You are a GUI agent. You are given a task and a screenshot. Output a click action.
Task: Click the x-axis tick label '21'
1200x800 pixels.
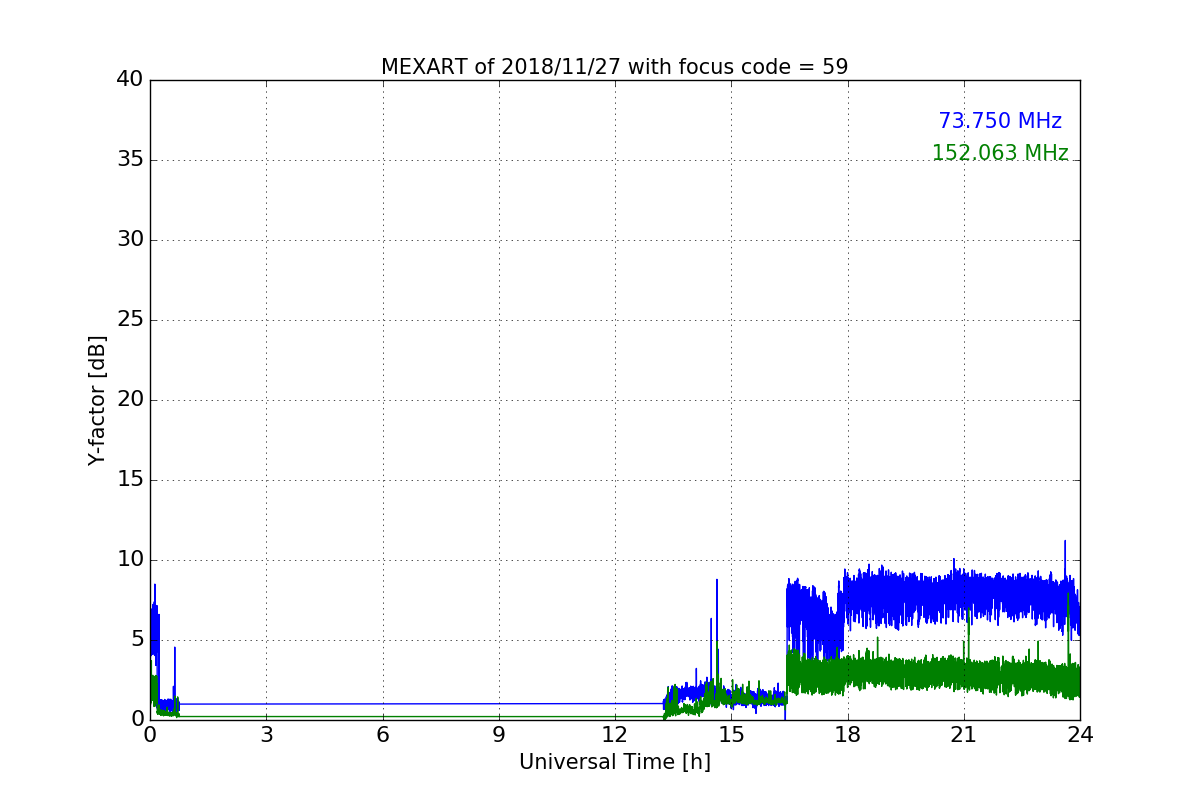point(964,735)
